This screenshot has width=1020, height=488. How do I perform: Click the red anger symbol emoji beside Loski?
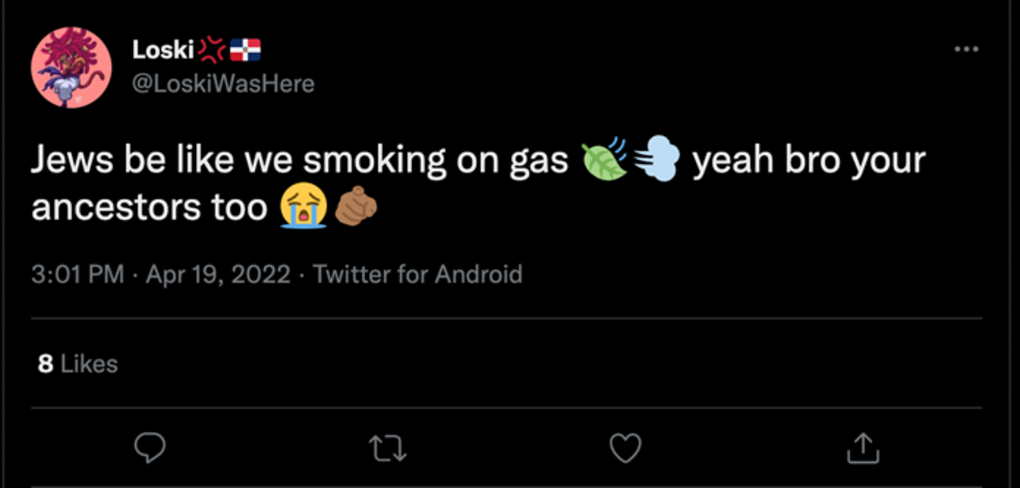(212, 49)
